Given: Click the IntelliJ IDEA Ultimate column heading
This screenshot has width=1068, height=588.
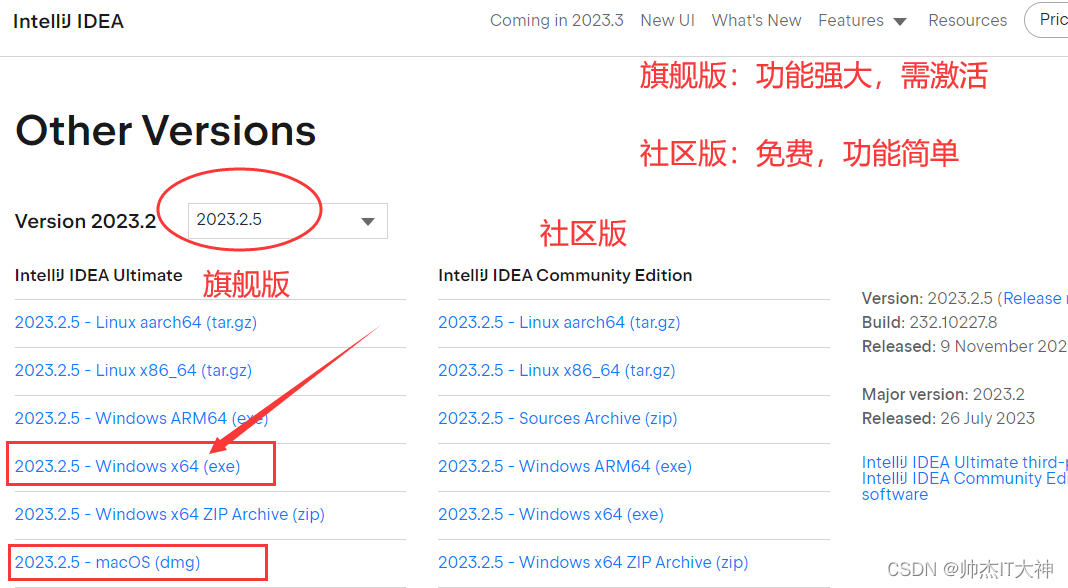Looking at the screenshot, I should [x=99, y=275].
